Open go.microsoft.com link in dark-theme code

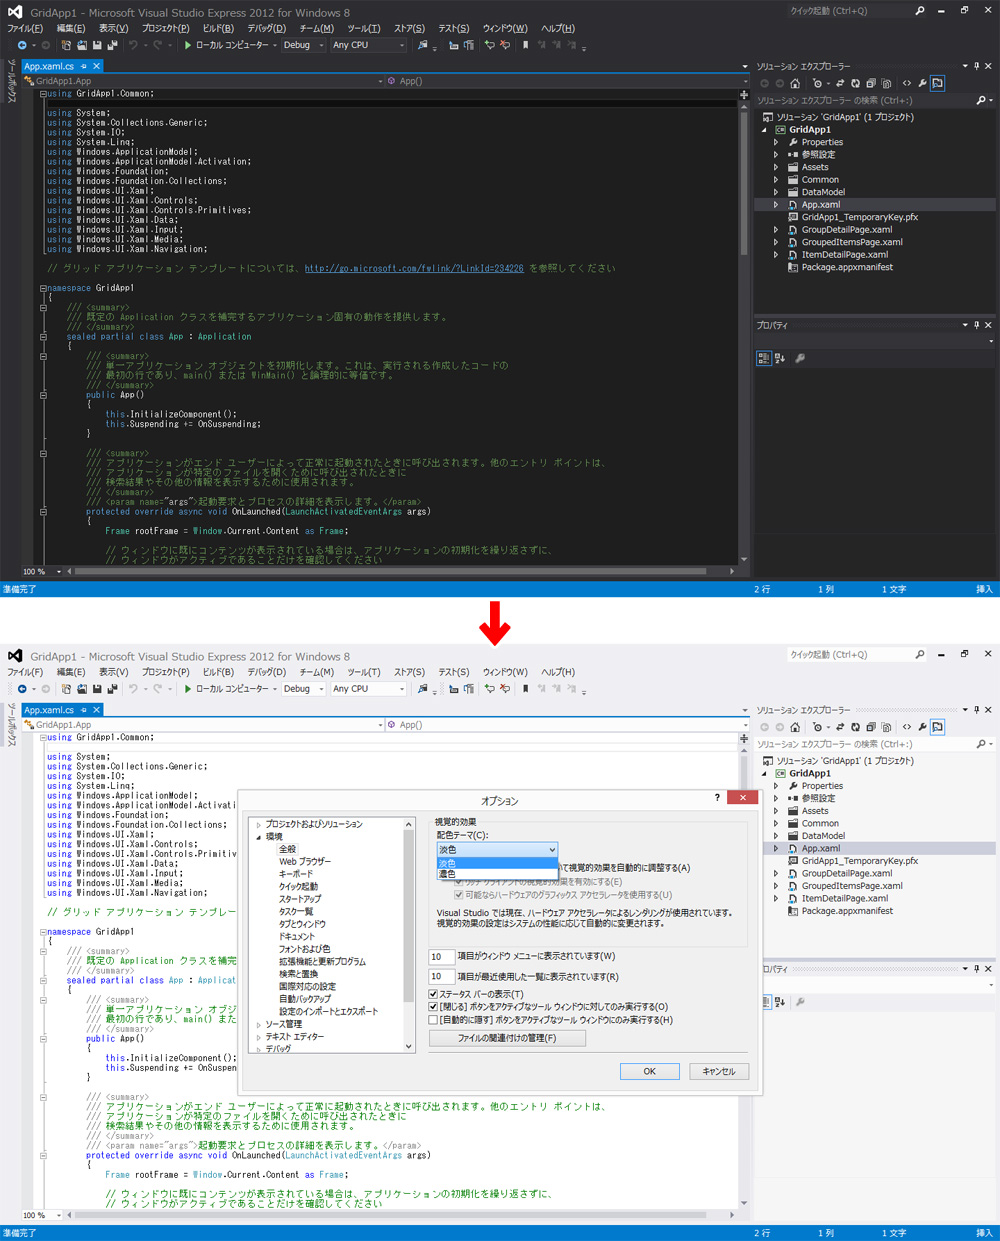pos(414,268)
